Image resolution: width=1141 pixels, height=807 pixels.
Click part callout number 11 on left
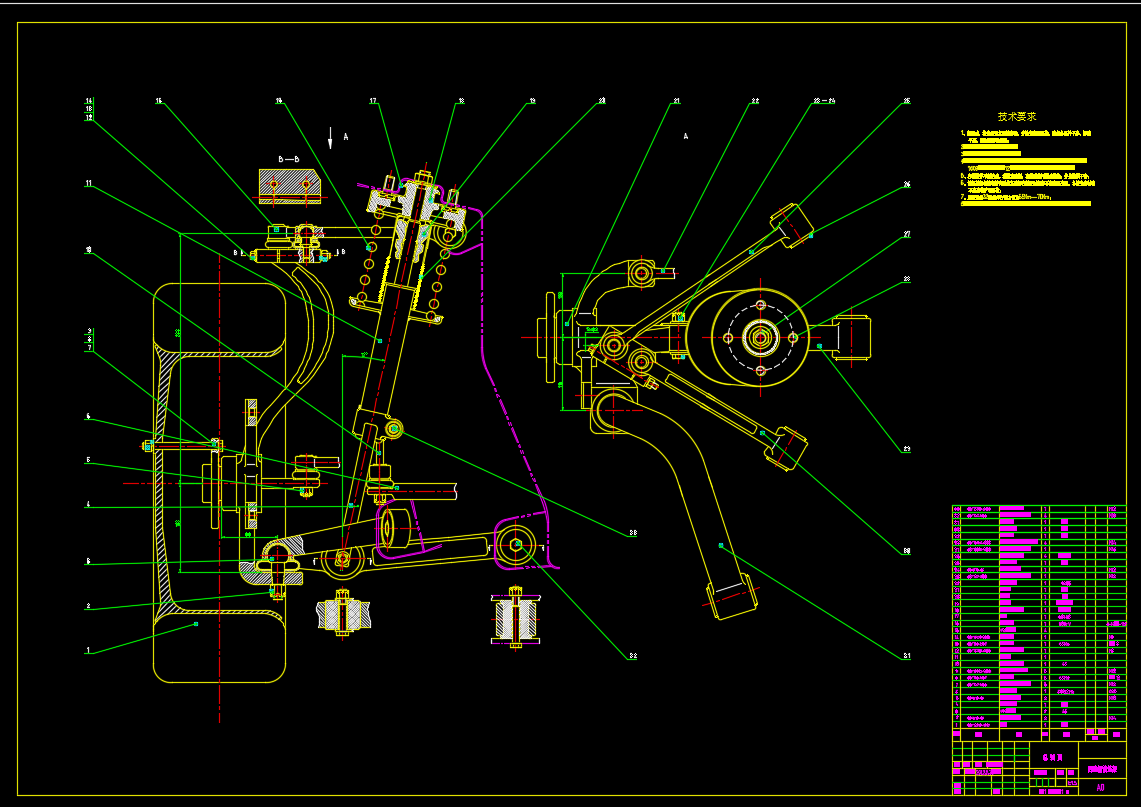coord(88,184)
